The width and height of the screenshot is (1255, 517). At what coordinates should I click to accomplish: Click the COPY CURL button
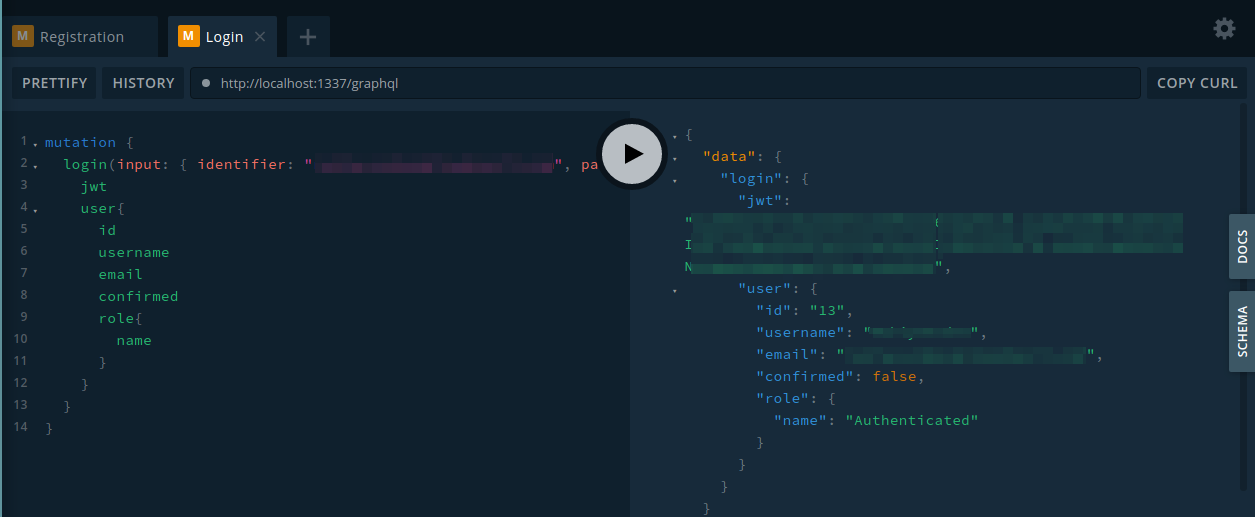[1197, 83]
